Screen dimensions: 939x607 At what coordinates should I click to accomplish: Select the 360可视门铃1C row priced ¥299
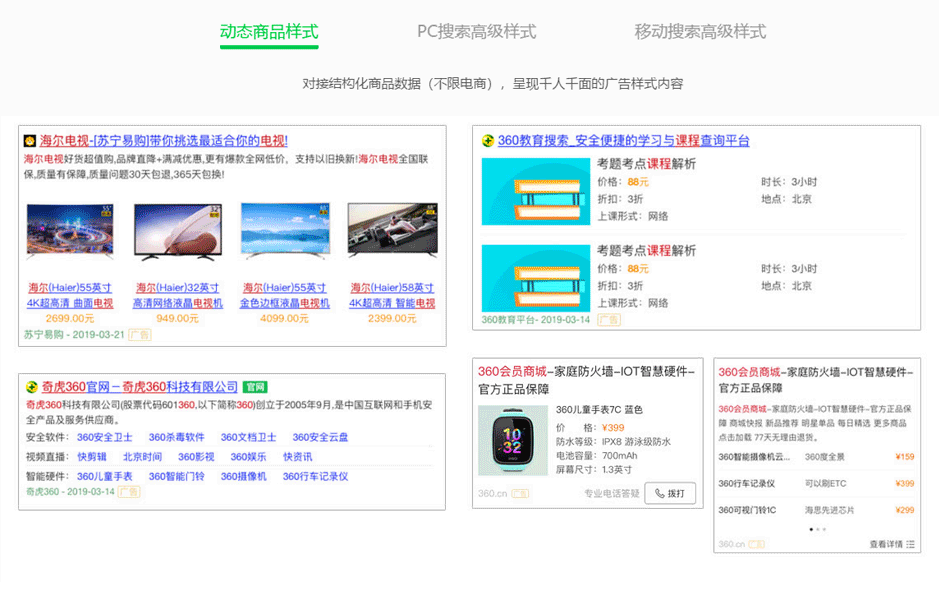[816, 511]
